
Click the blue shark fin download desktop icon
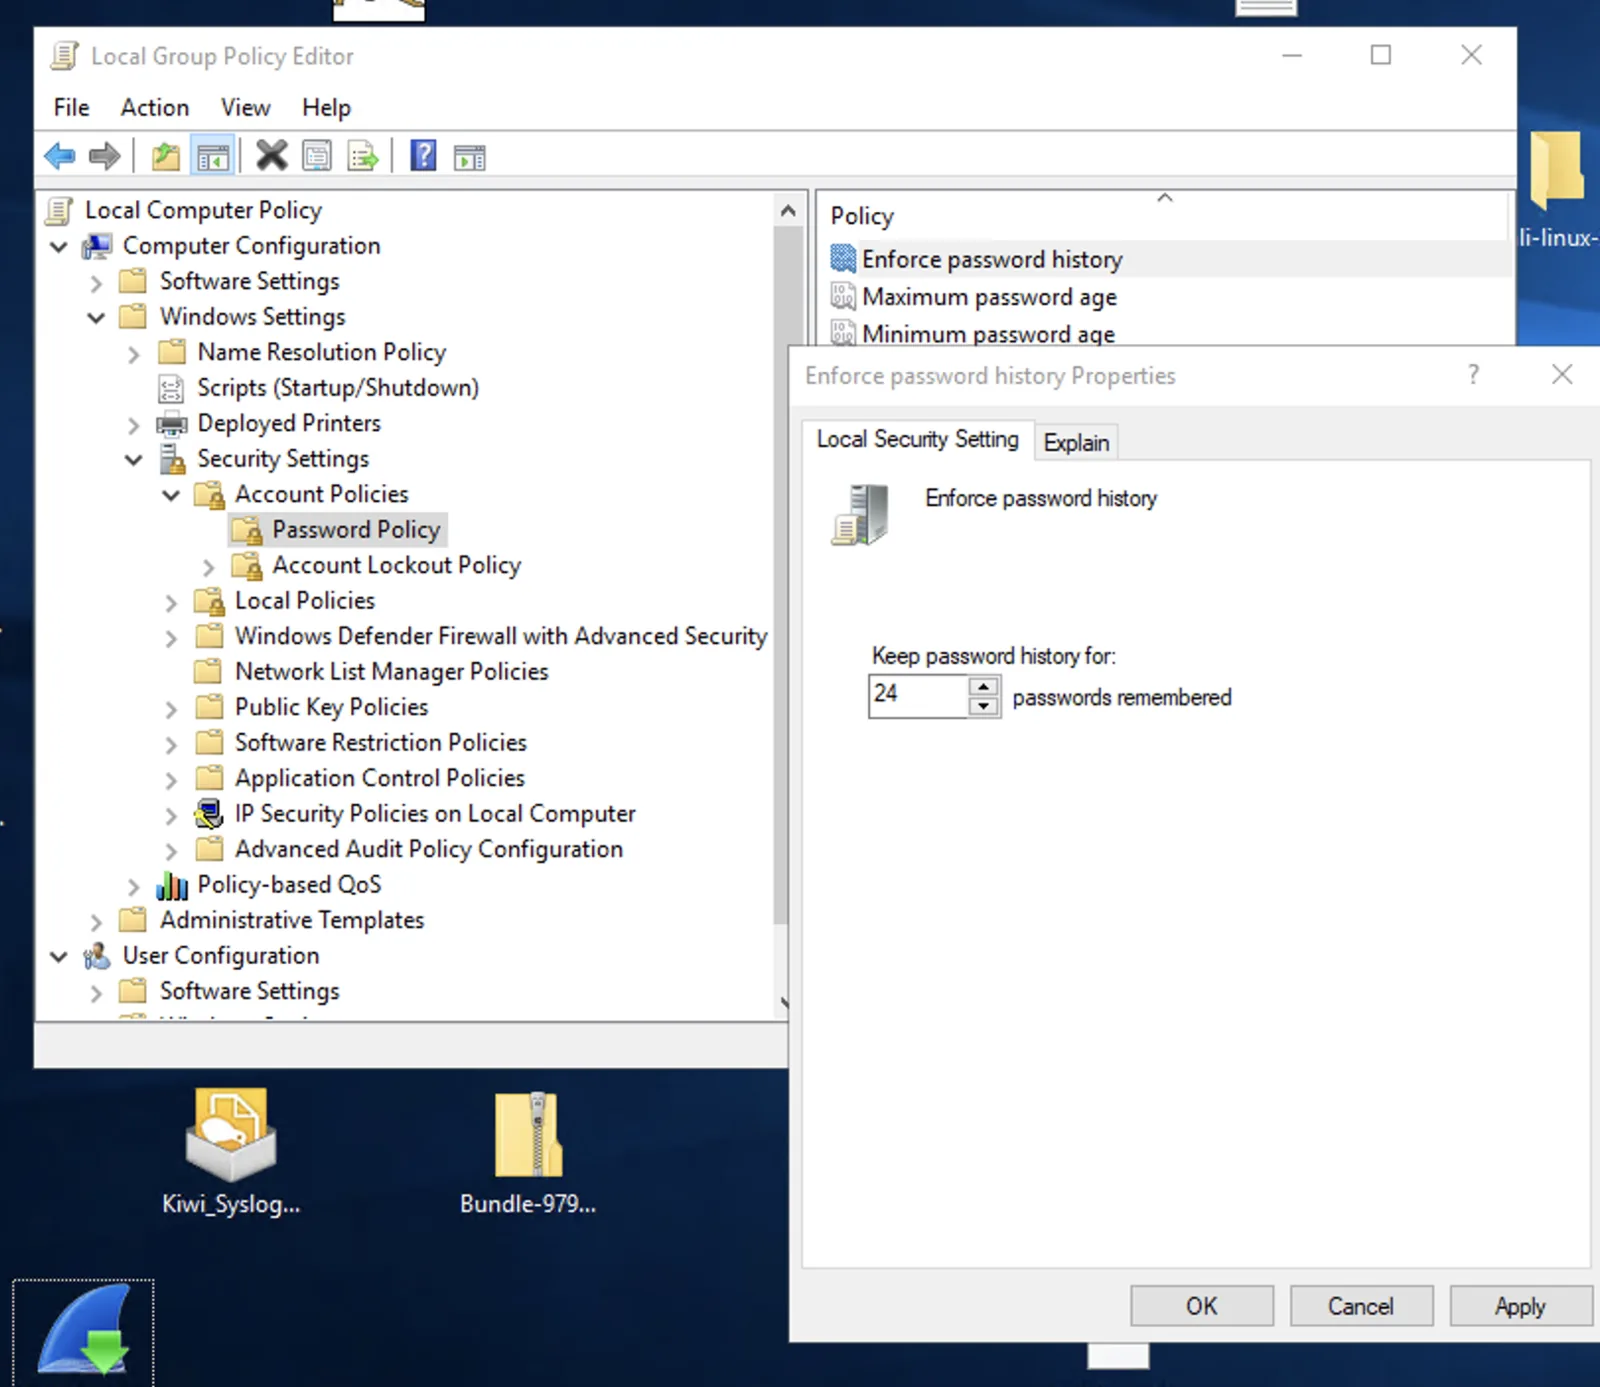point(84,1330)
